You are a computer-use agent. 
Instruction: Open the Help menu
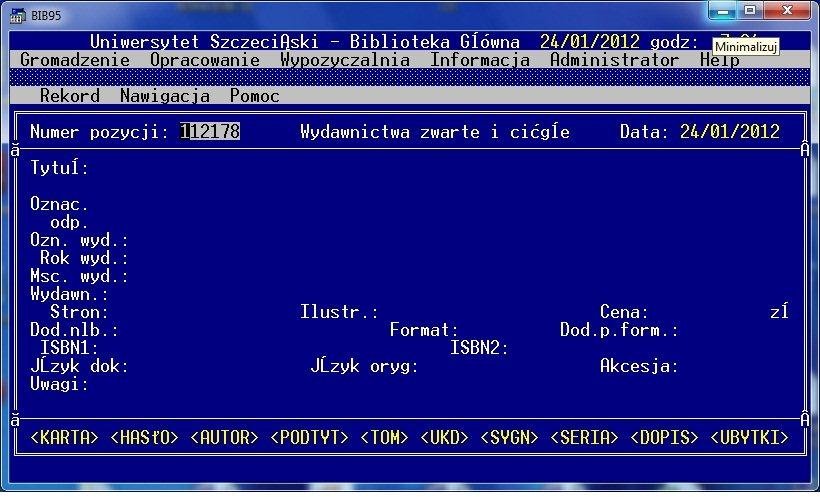point(720,60)
